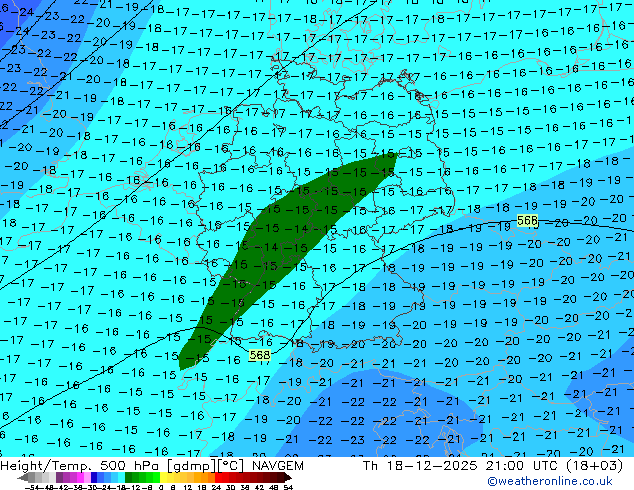The image size is (634, 490).
Task: Click the weatheronline.co.uk copyright link
Action: [x=553, y=481]
